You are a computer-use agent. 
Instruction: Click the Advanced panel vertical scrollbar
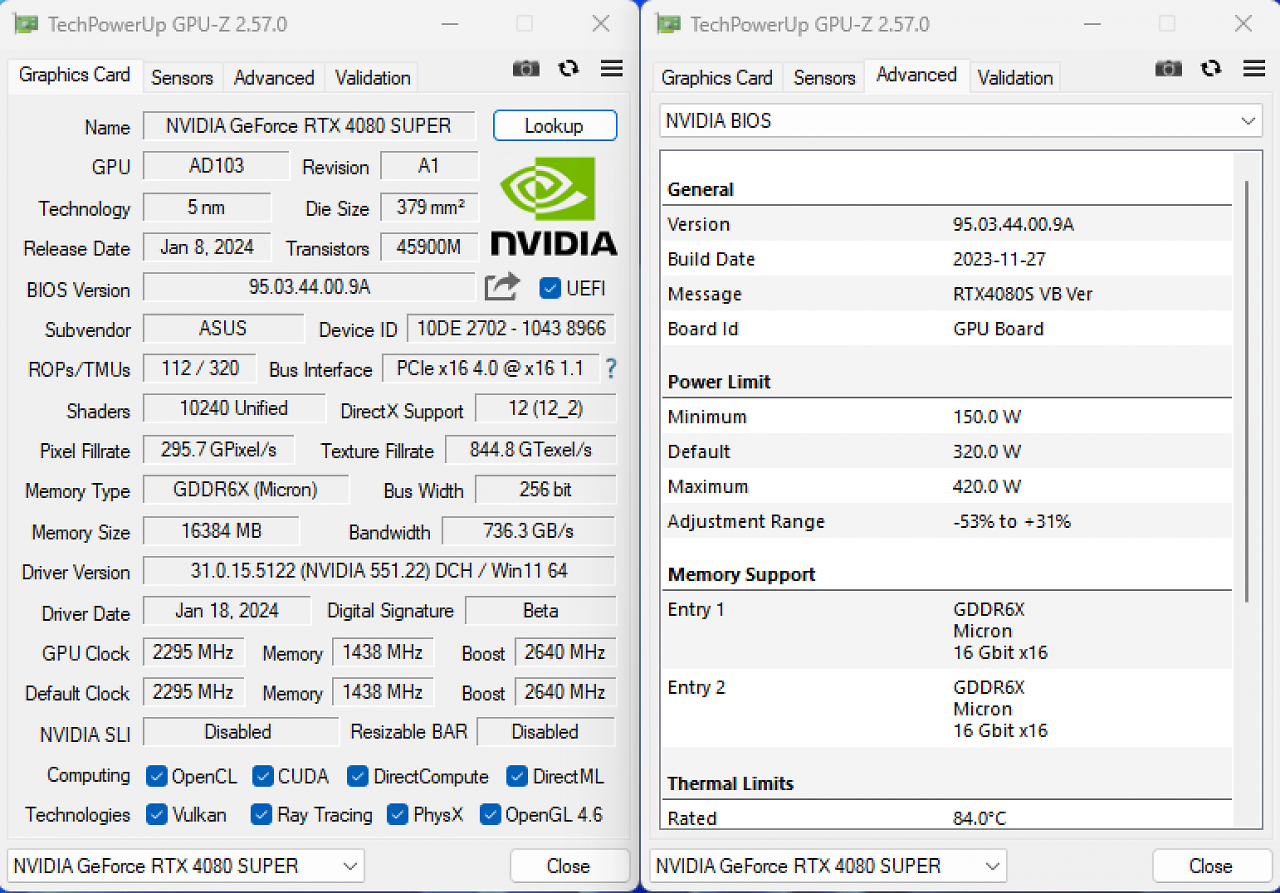point(1246,392)
